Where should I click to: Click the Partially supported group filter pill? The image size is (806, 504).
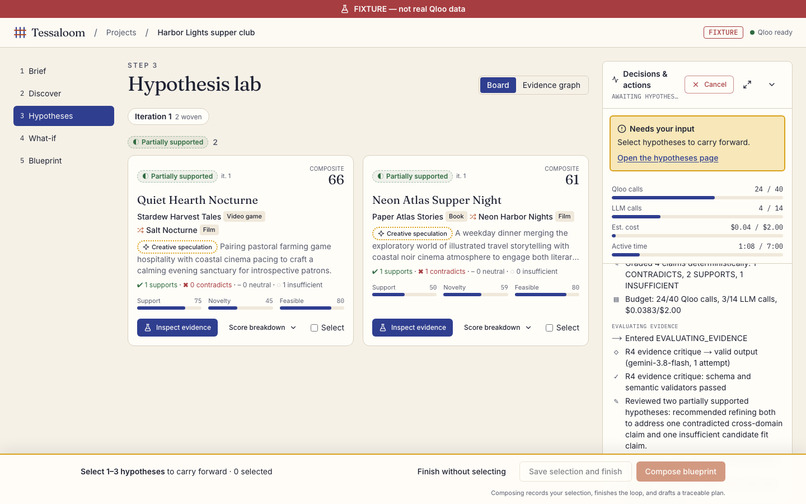168,142
